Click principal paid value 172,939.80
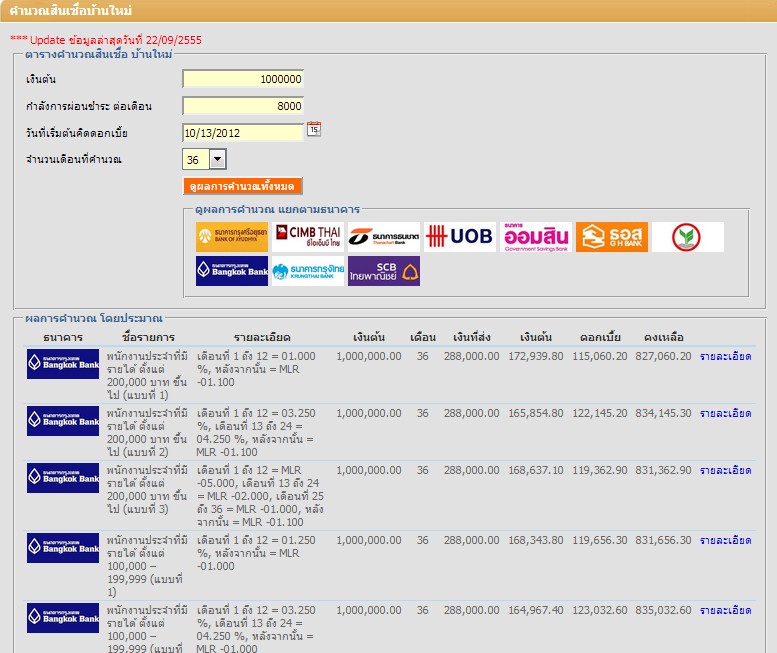 point(536,356)
